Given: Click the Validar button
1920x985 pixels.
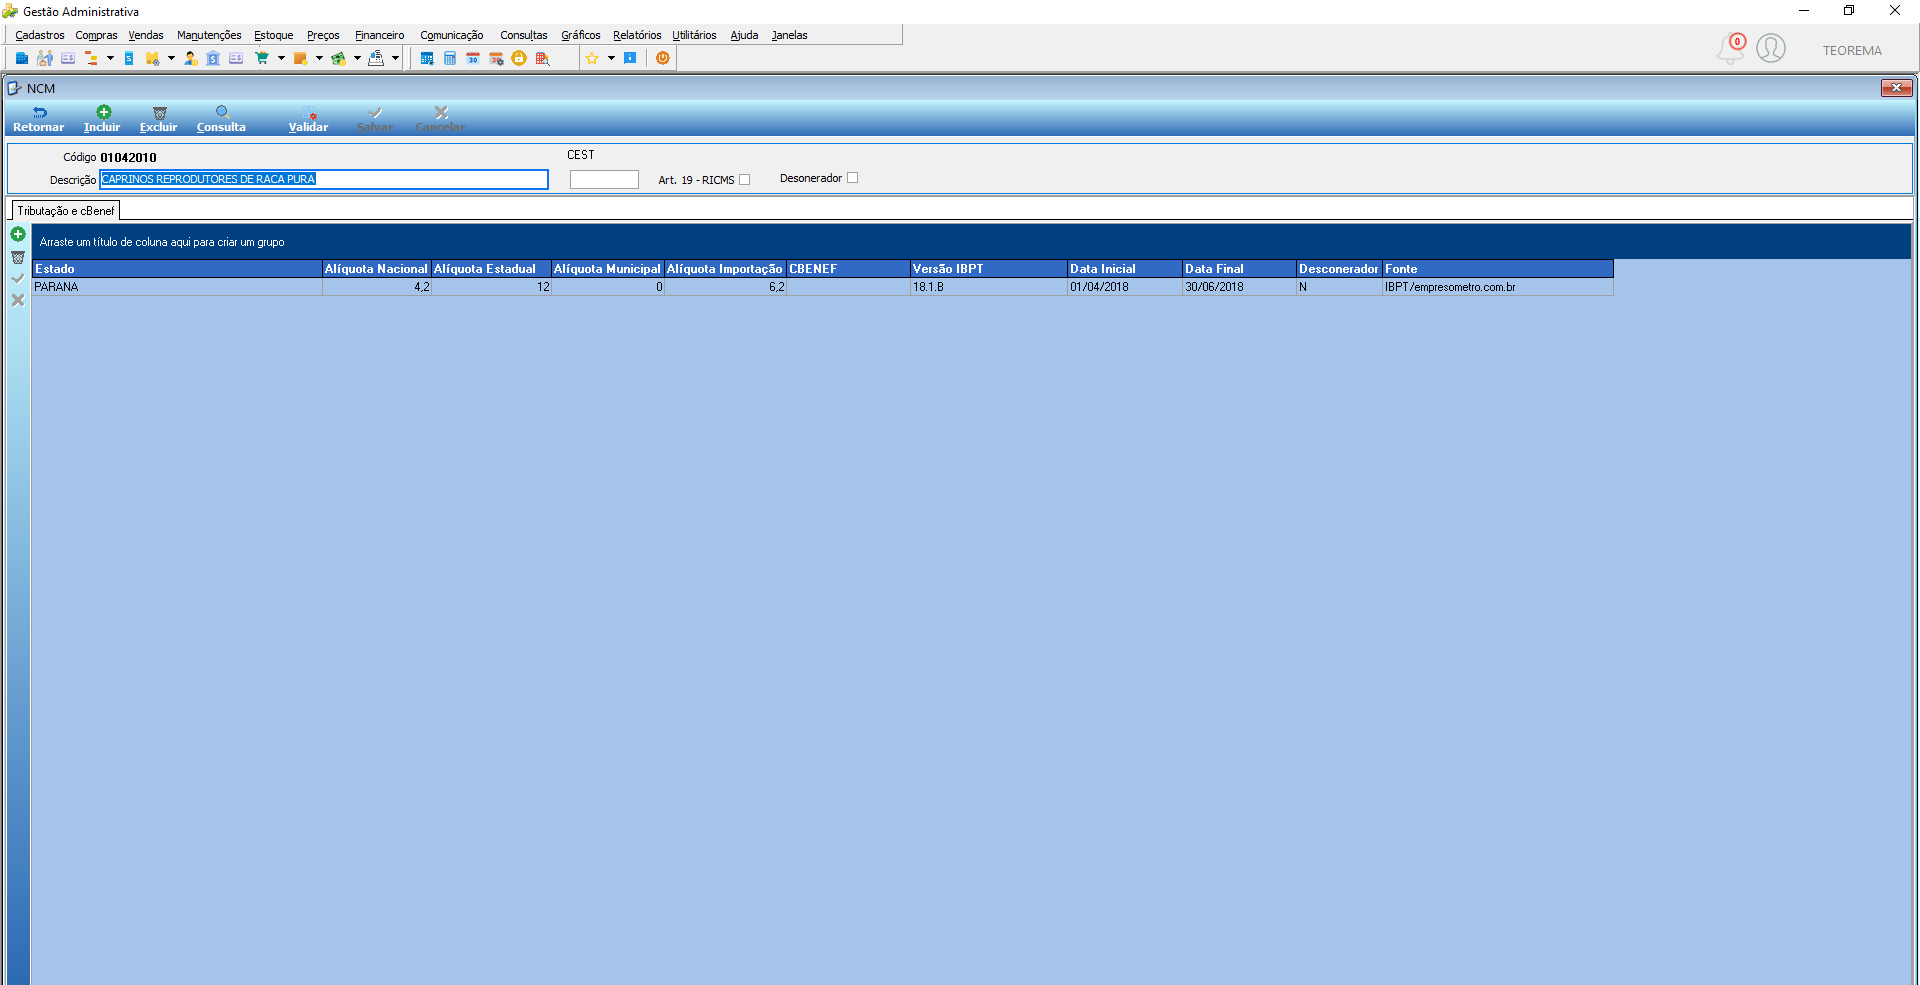Looking at the screenshot, I should (x=308, y=119).
